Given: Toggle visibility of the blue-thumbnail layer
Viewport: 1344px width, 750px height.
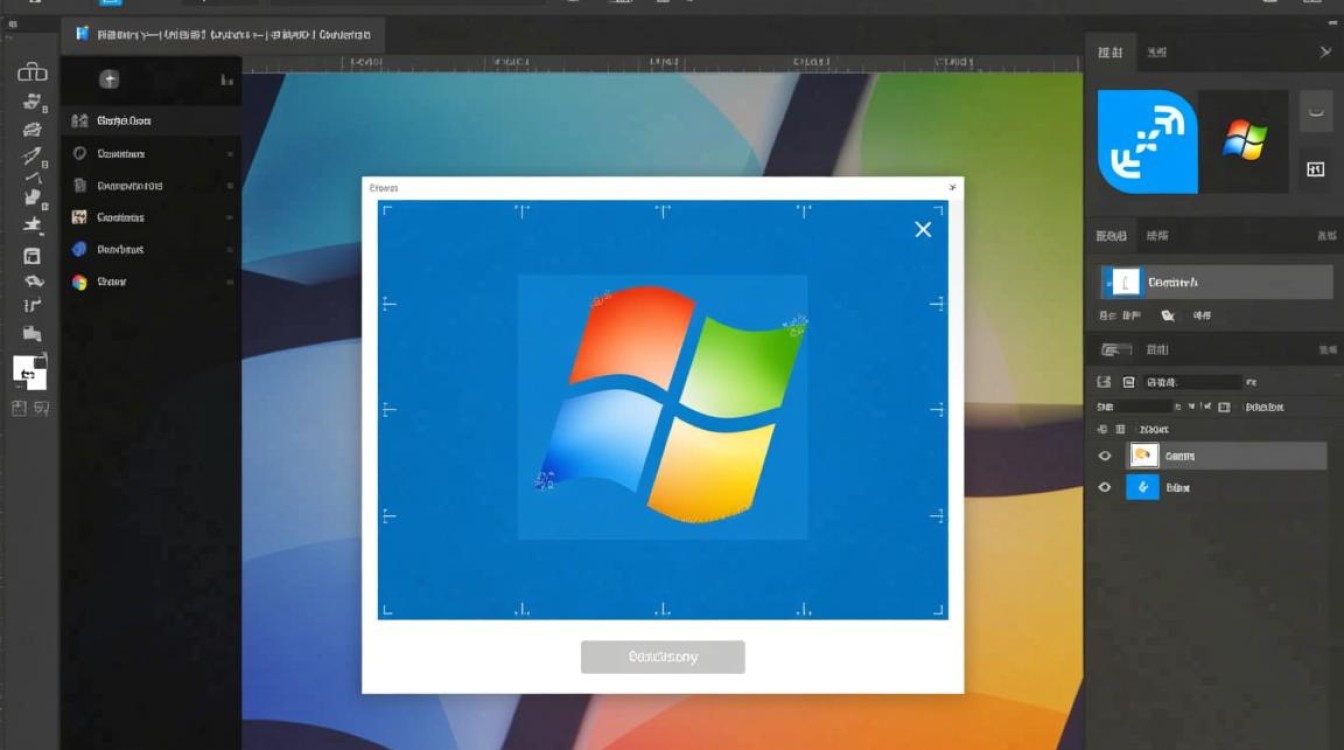Looking at the screenshot, I should (1105, 488).
